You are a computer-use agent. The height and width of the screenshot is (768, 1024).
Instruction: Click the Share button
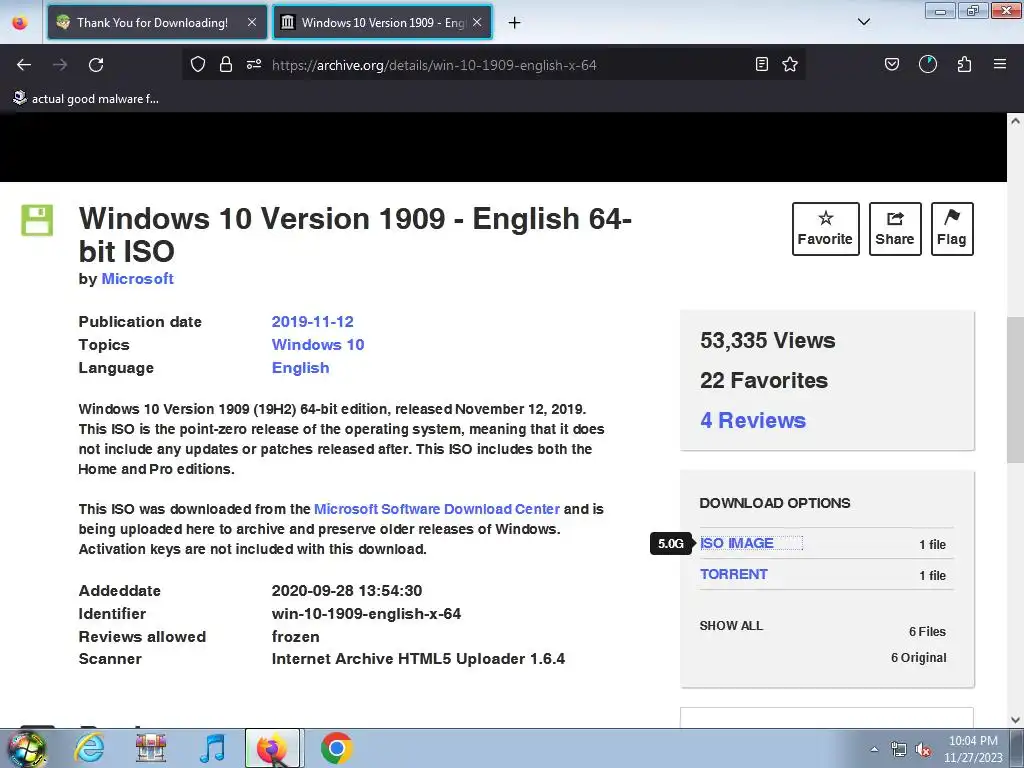(x=895, y=229)
